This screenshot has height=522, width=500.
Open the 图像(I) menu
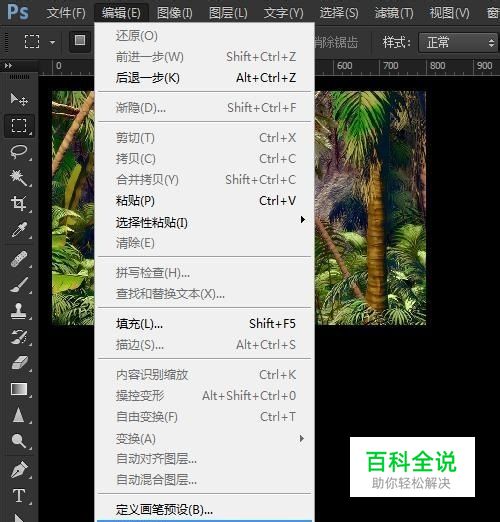tap(175, 13)
